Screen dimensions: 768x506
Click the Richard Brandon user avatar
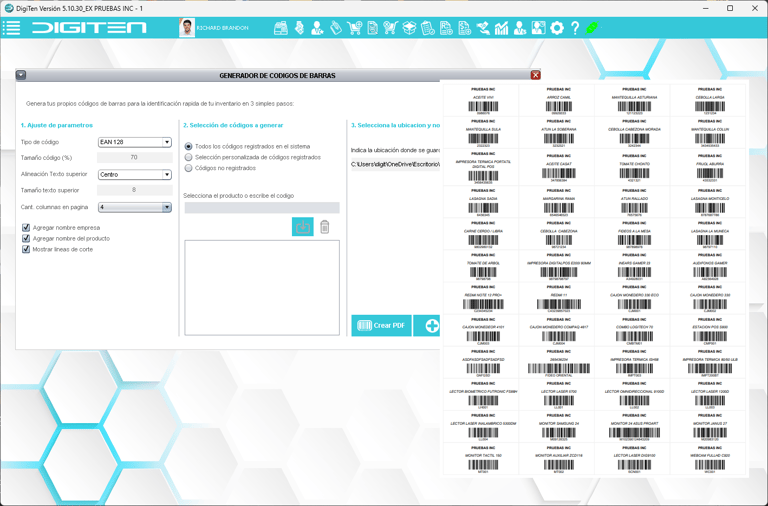(187, 28)
